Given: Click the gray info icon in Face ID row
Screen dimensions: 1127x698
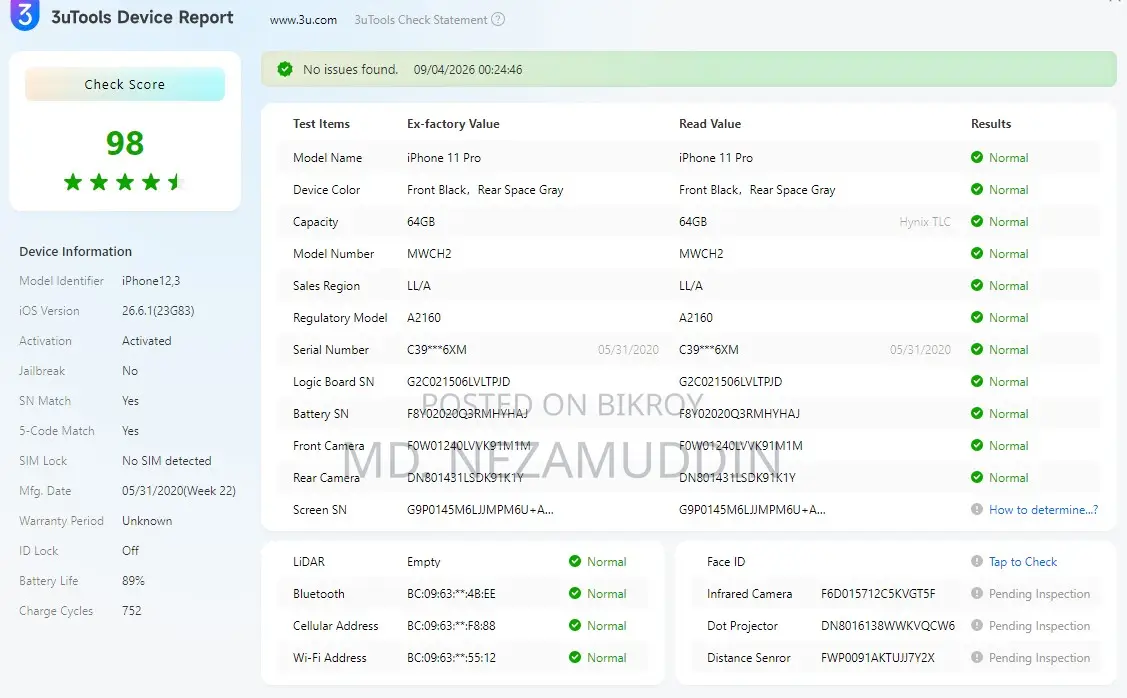Looking at the screenshot, I should click(977, 561).
